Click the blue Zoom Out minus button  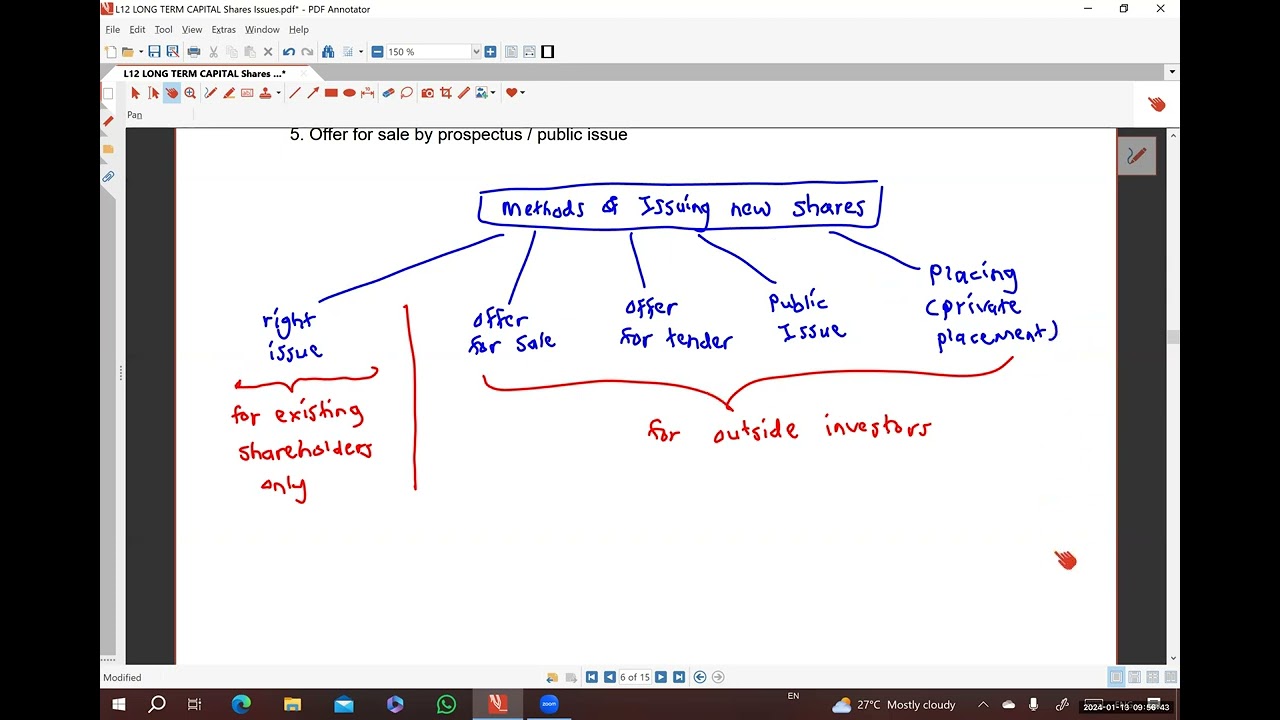(x=377, y=52)
